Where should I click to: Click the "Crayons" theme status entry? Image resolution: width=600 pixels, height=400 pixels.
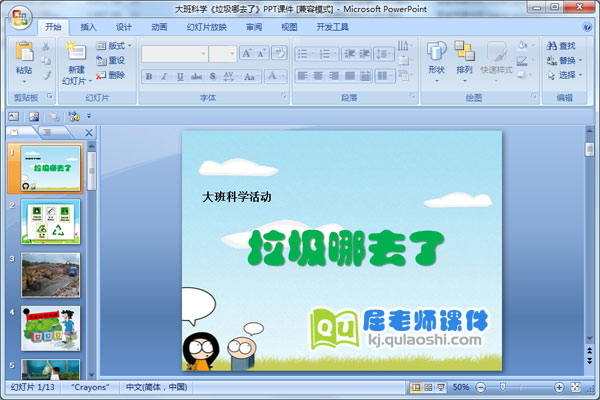[90, 387]
